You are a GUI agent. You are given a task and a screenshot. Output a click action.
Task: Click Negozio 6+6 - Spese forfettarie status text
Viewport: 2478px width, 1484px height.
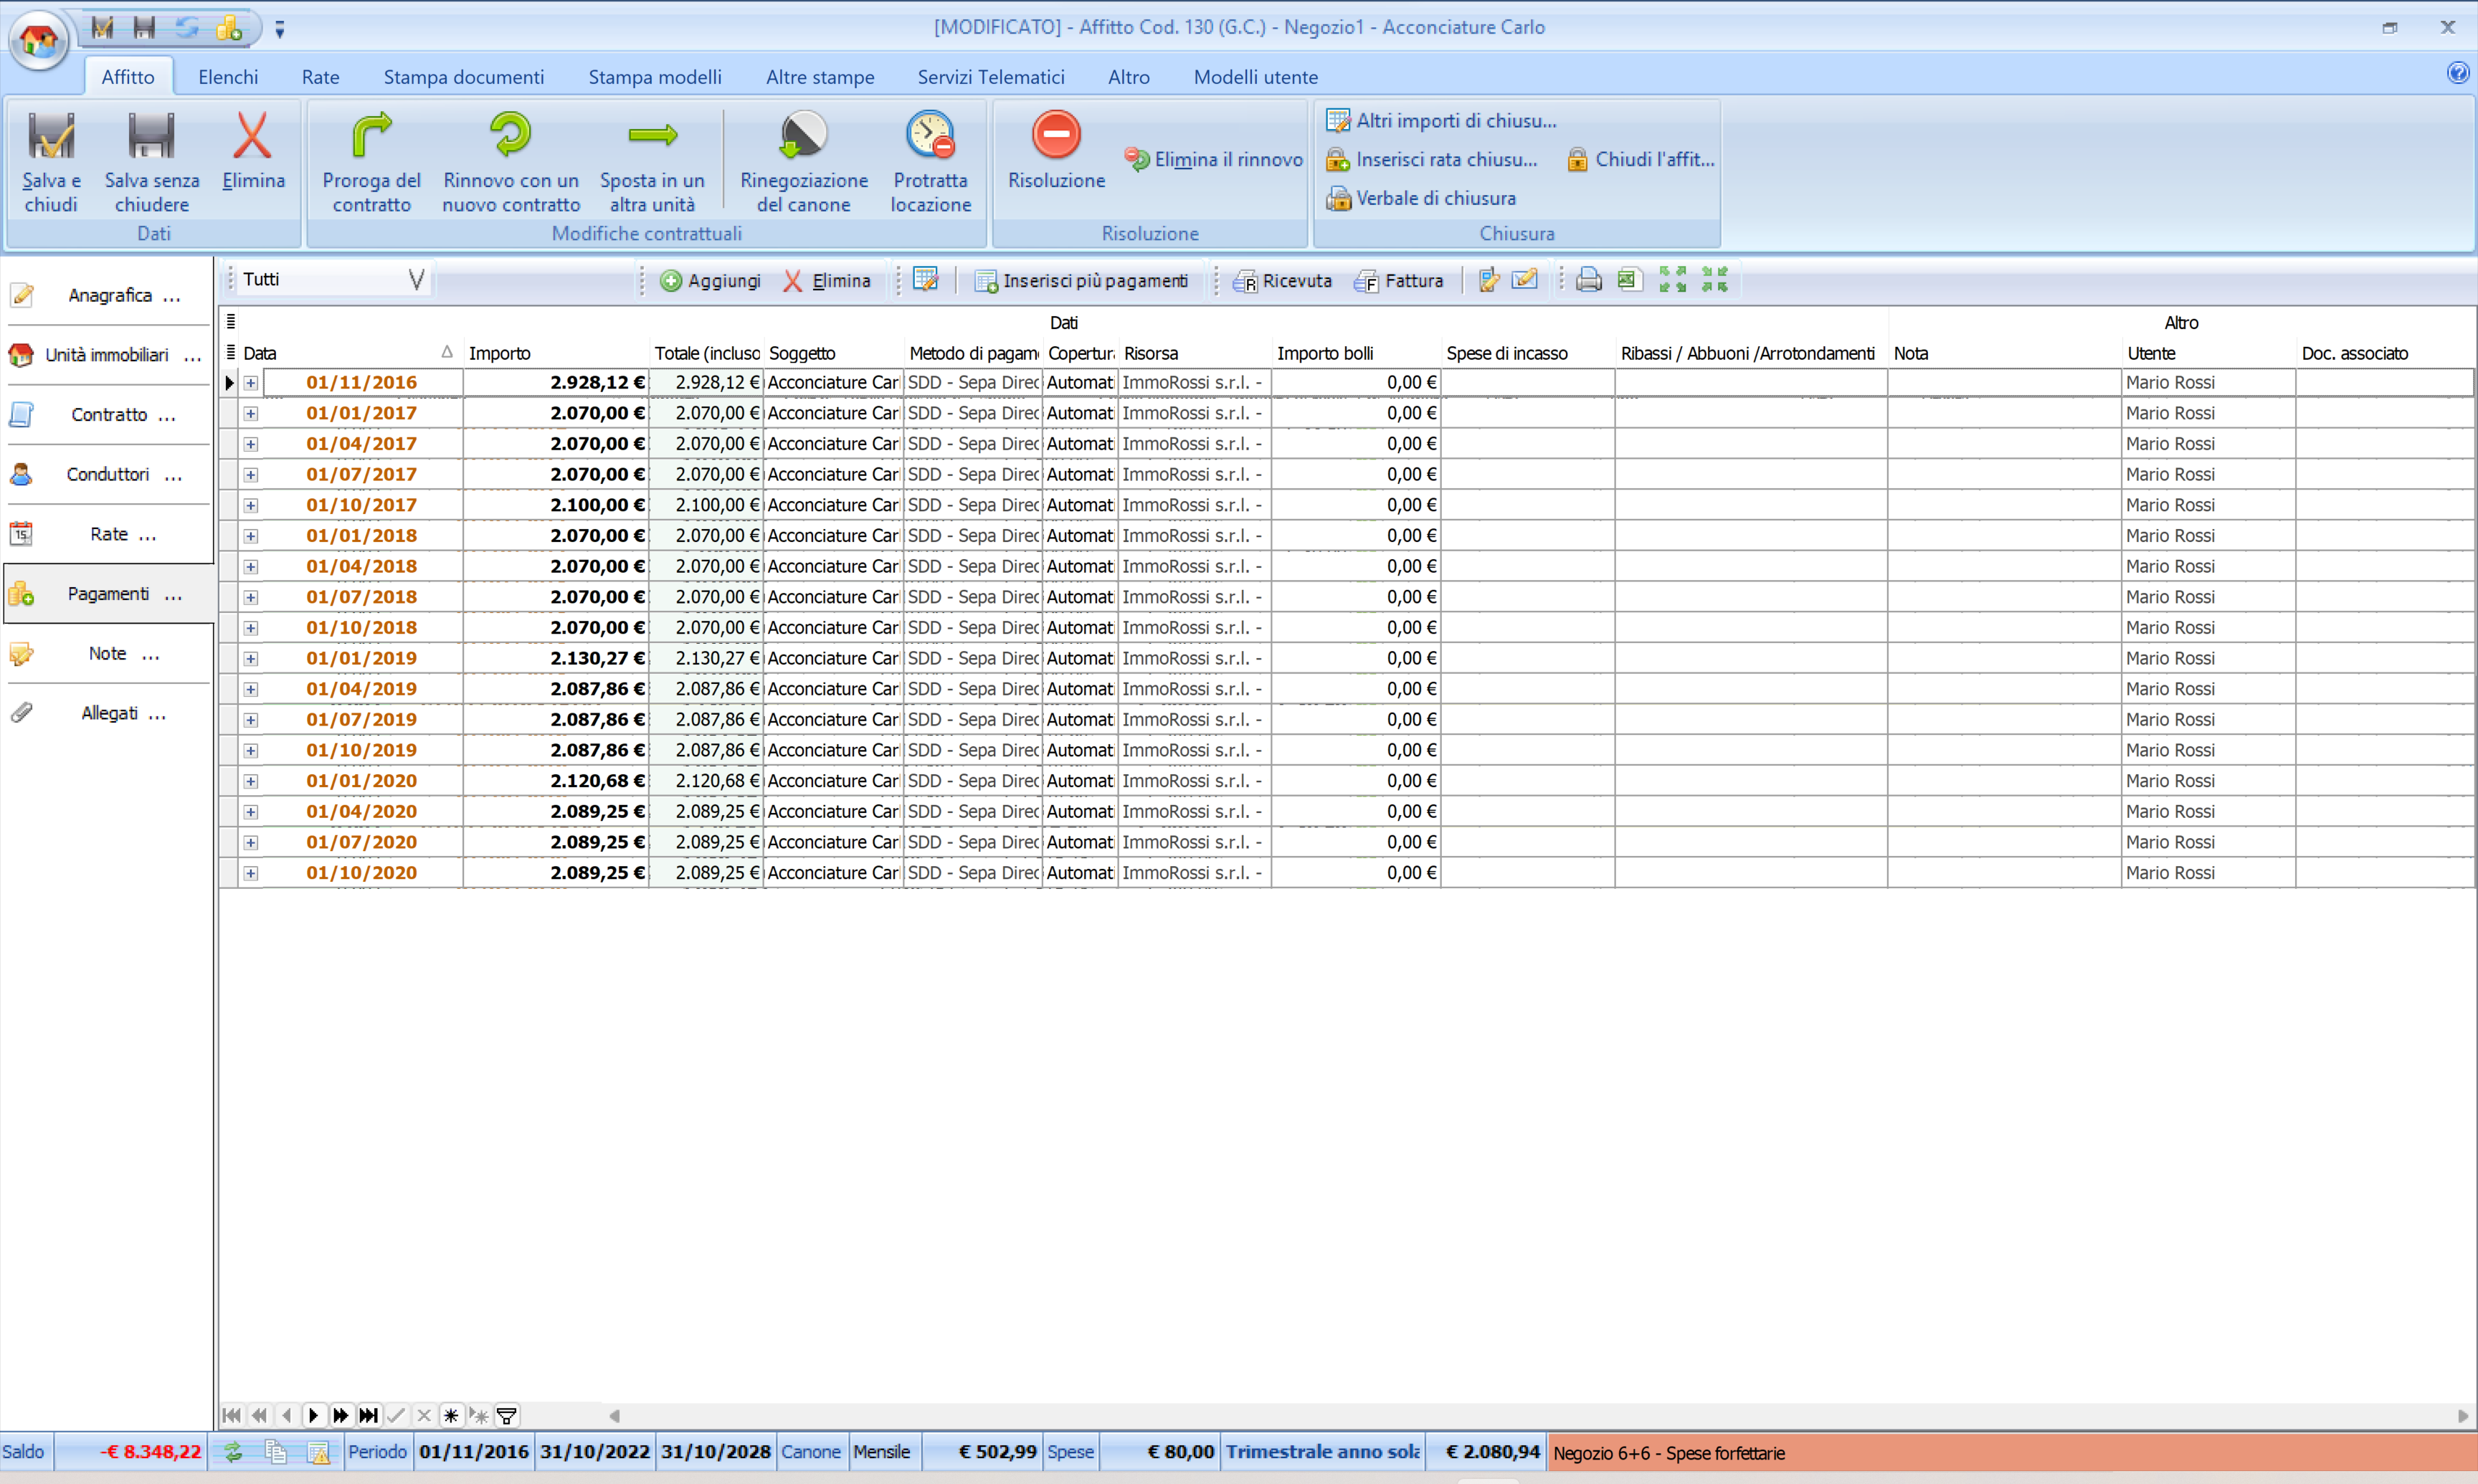(1668, 1453)
